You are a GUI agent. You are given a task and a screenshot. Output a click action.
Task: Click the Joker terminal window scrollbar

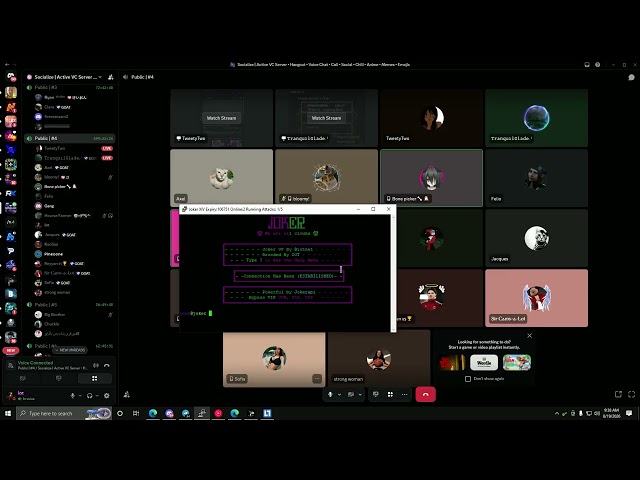[x=393, y=273]
